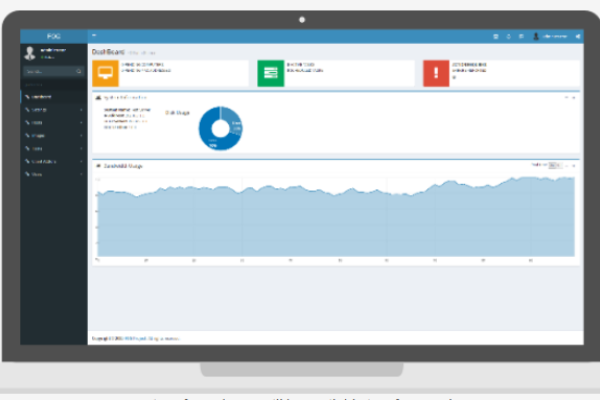
Task: Click the user avatar in the sidebar
Action: [x=29, y=53]
